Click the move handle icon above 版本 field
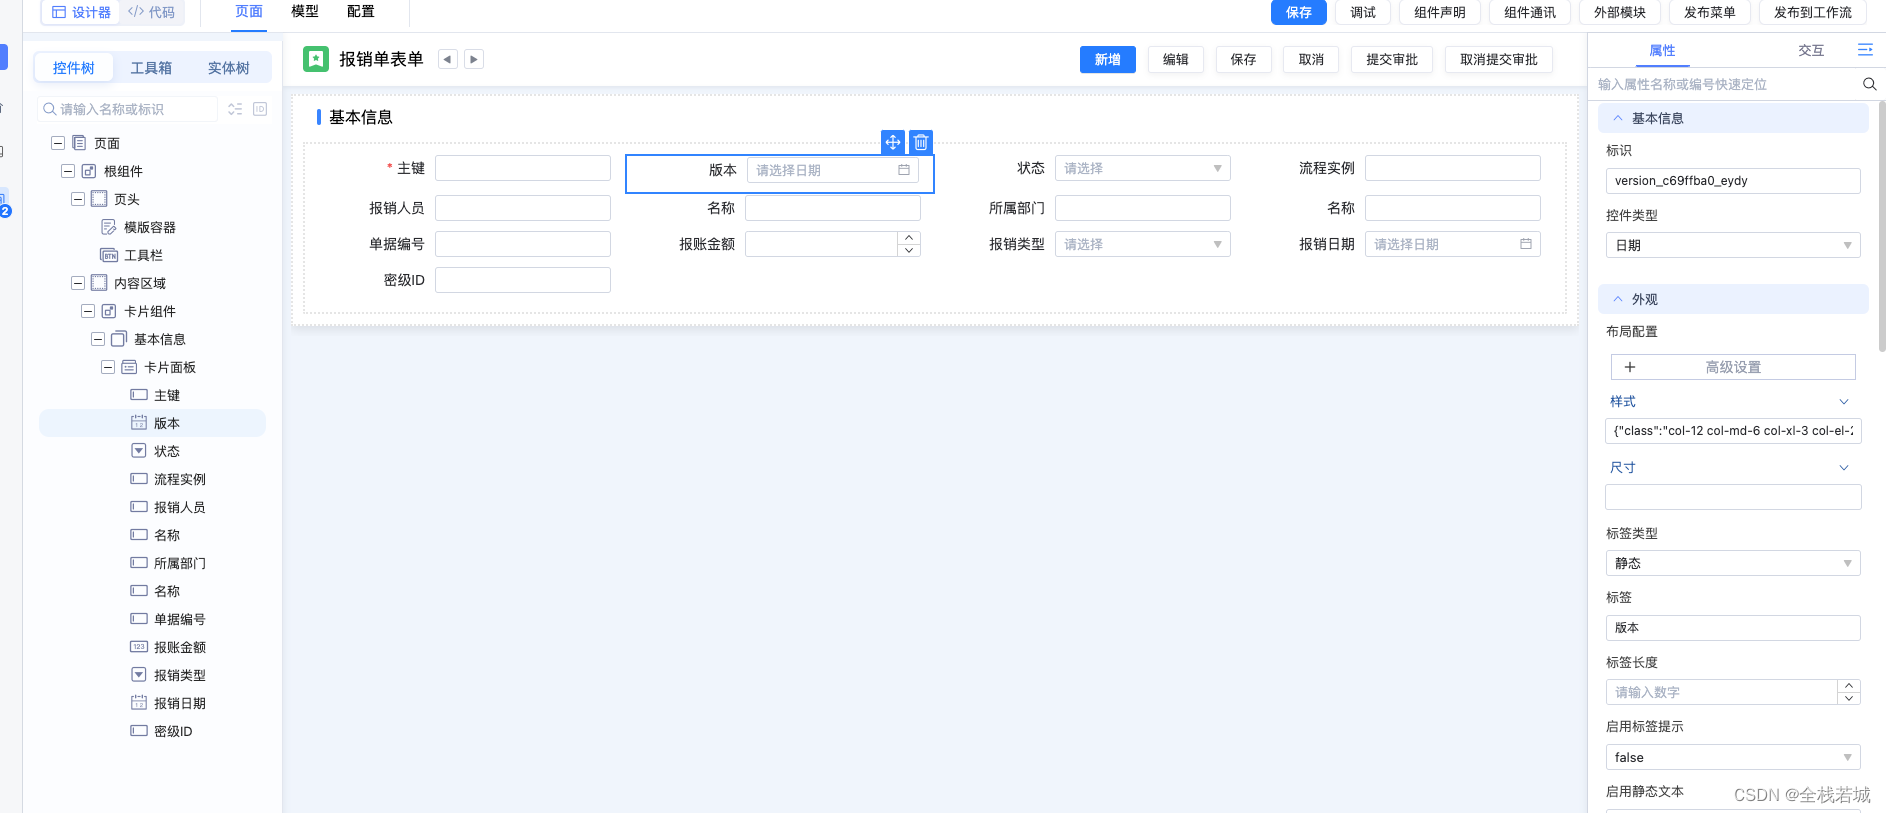This screenshot has width=1886, height=813. coord(893,142)
